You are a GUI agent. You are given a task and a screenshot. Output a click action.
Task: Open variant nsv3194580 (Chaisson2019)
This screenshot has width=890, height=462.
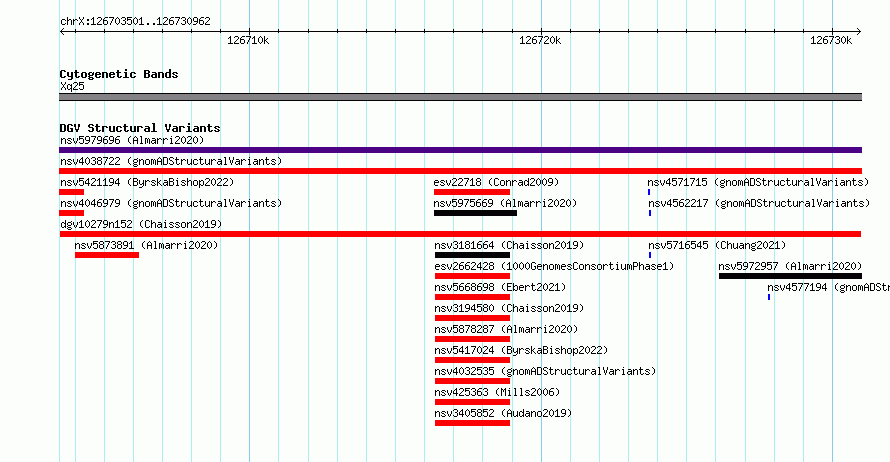point(509,308)
